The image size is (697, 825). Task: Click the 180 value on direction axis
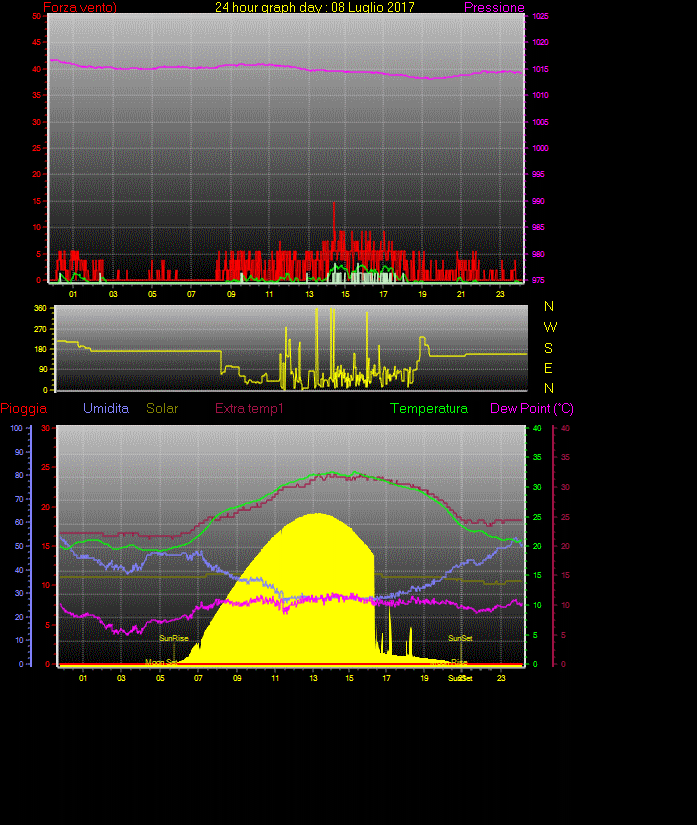tap(41, 349)
